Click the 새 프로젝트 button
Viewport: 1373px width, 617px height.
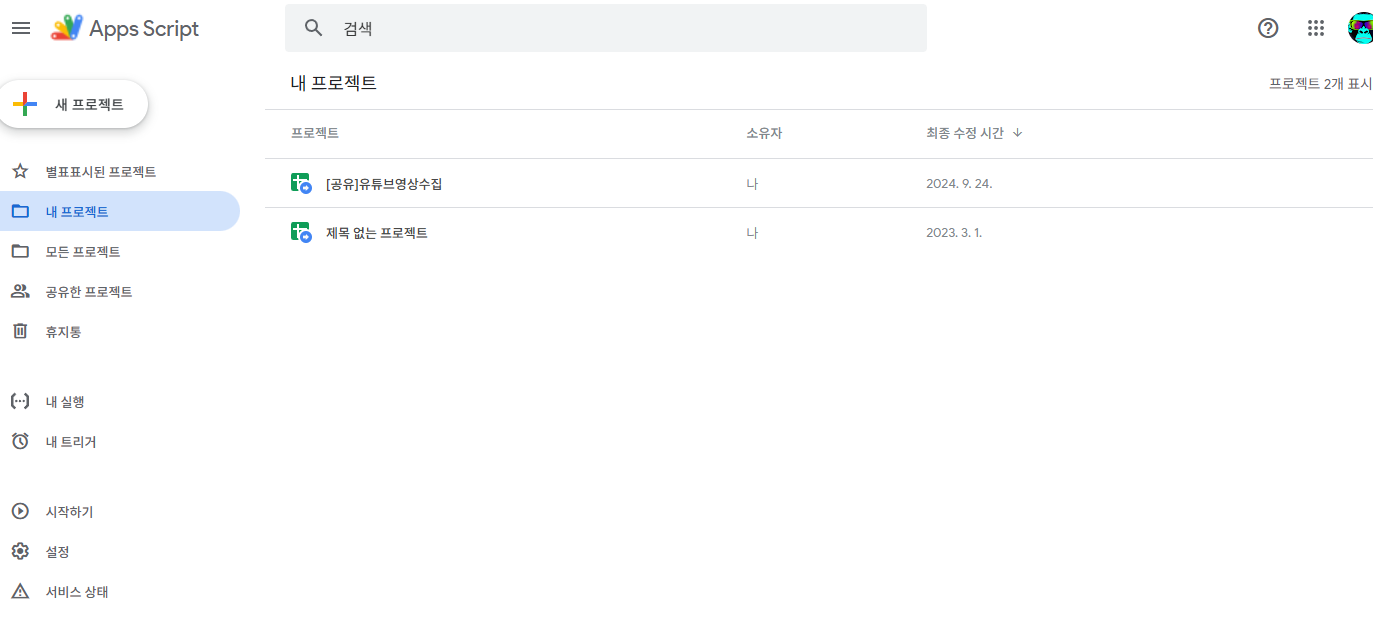pos(74,103)
